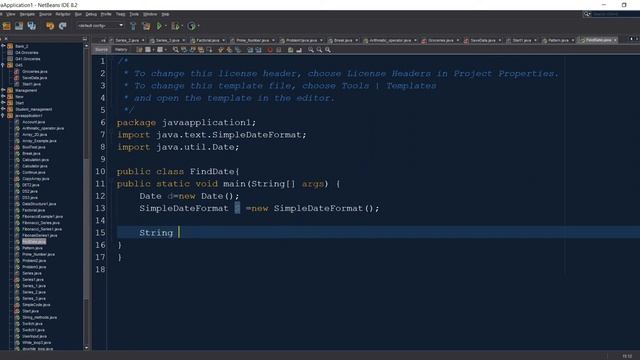Image resolution: width=640 pixels, height=360 pixels.
Task: Open the Debug Project dropdown arrow
Action: coord(182,26)
